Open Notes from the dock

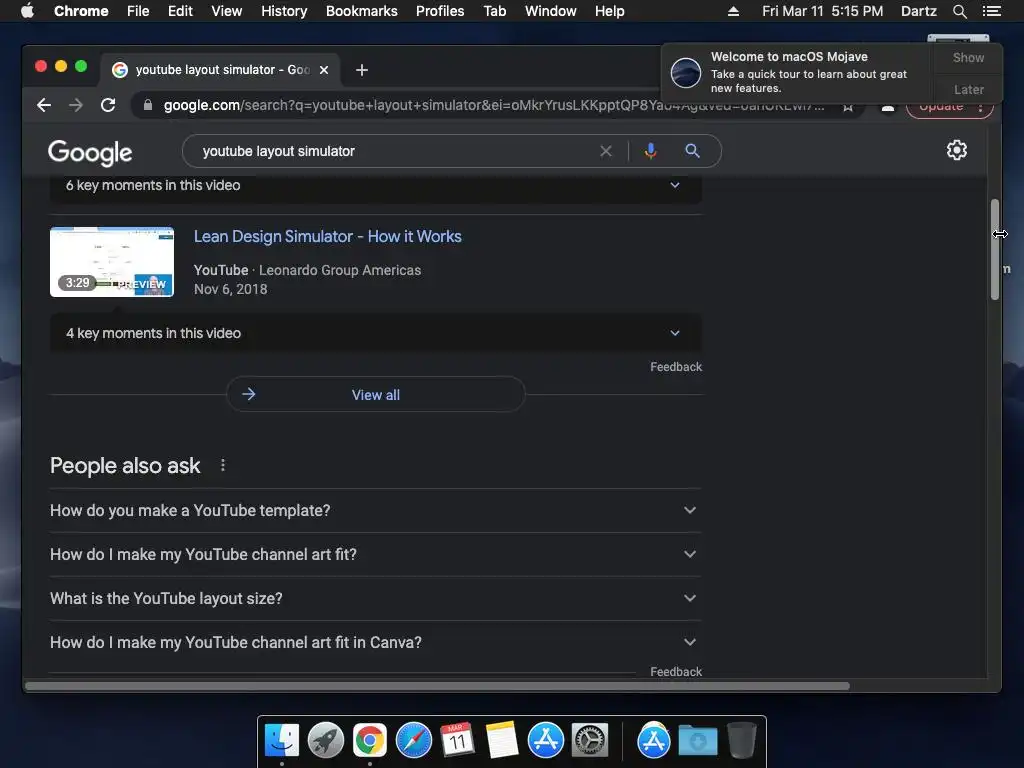click(x=502, y=741)
